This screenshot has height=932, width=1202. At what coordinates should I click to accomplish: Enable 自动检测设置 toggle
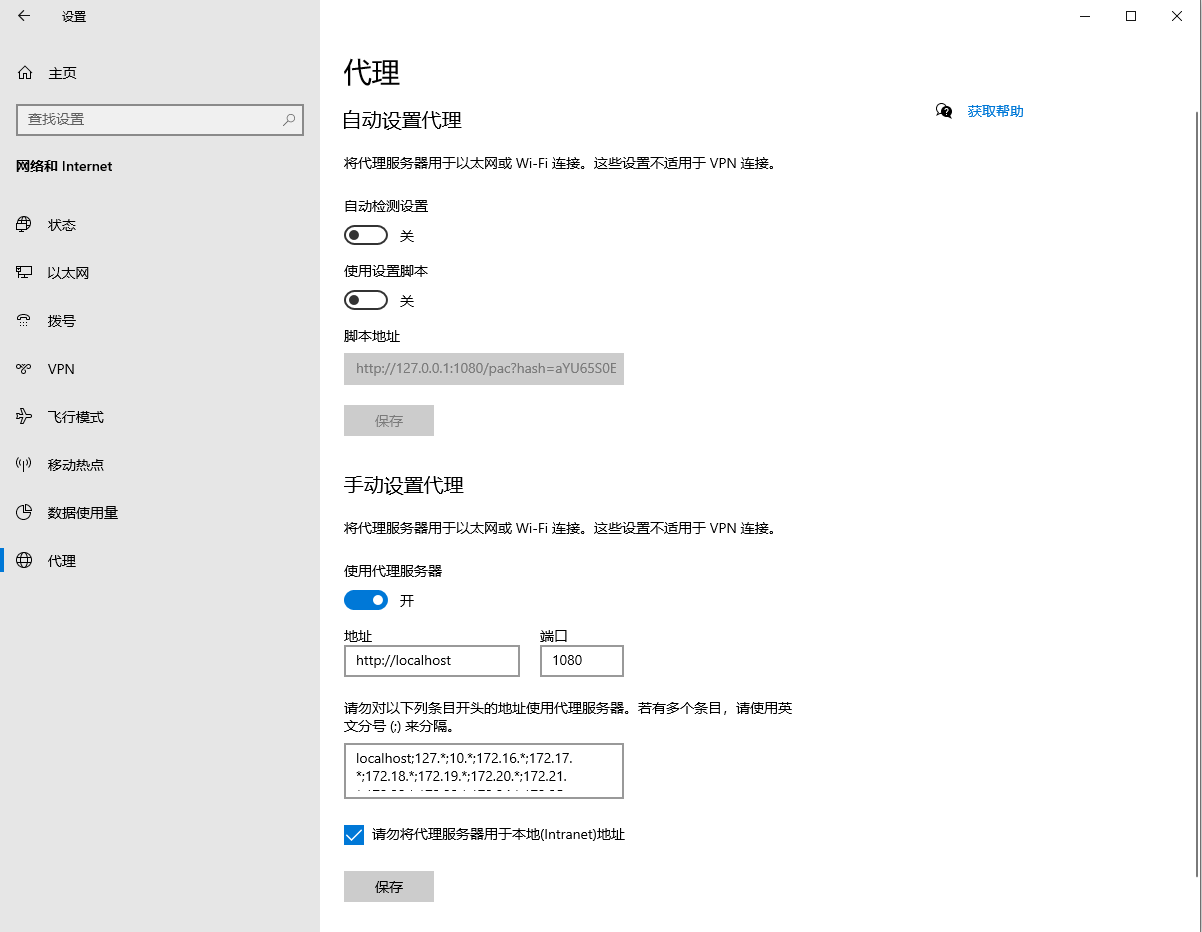[x=365, y=234]
